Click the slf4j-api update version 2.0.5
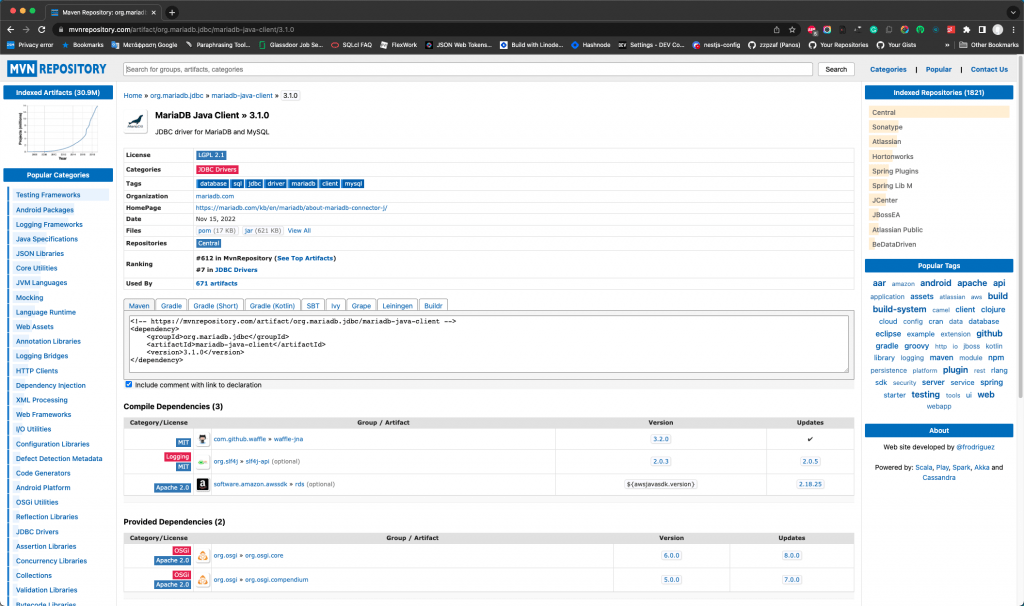Screen dimensions: 1024x606 810,462
